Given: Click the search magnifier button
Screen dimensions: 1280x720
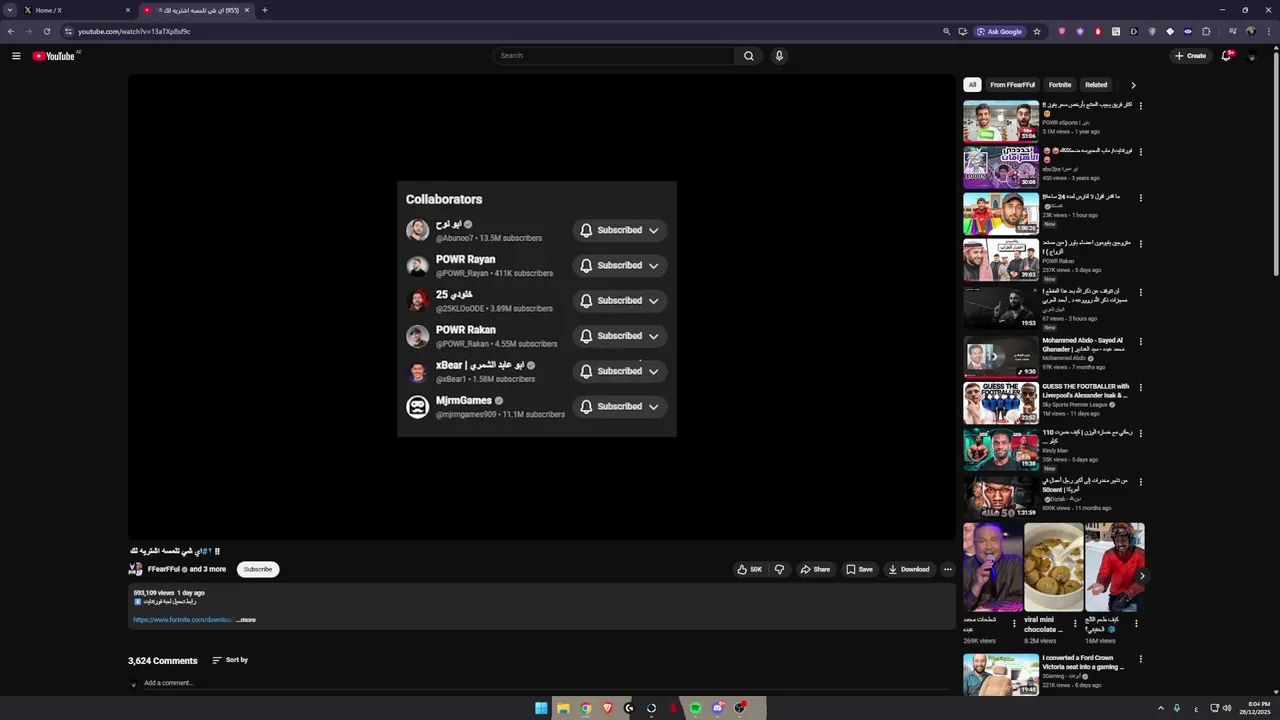Looking at the screenshot, I should pos(748,56).
